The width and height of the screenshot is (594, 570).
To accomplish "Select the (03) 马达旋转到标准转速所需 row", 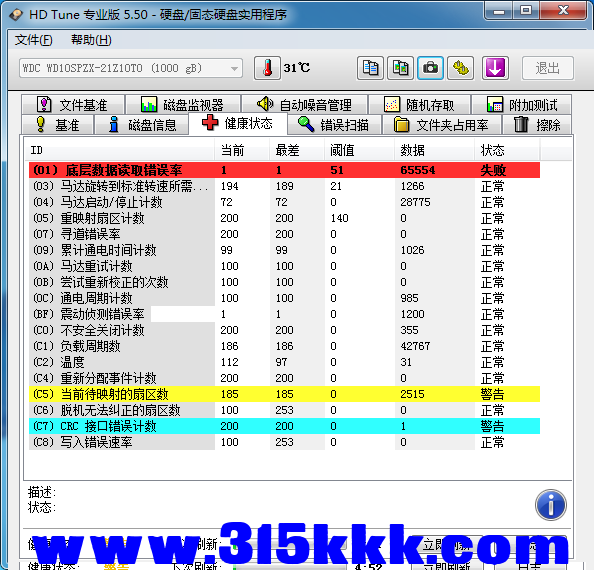I will (x=284, y=186).
